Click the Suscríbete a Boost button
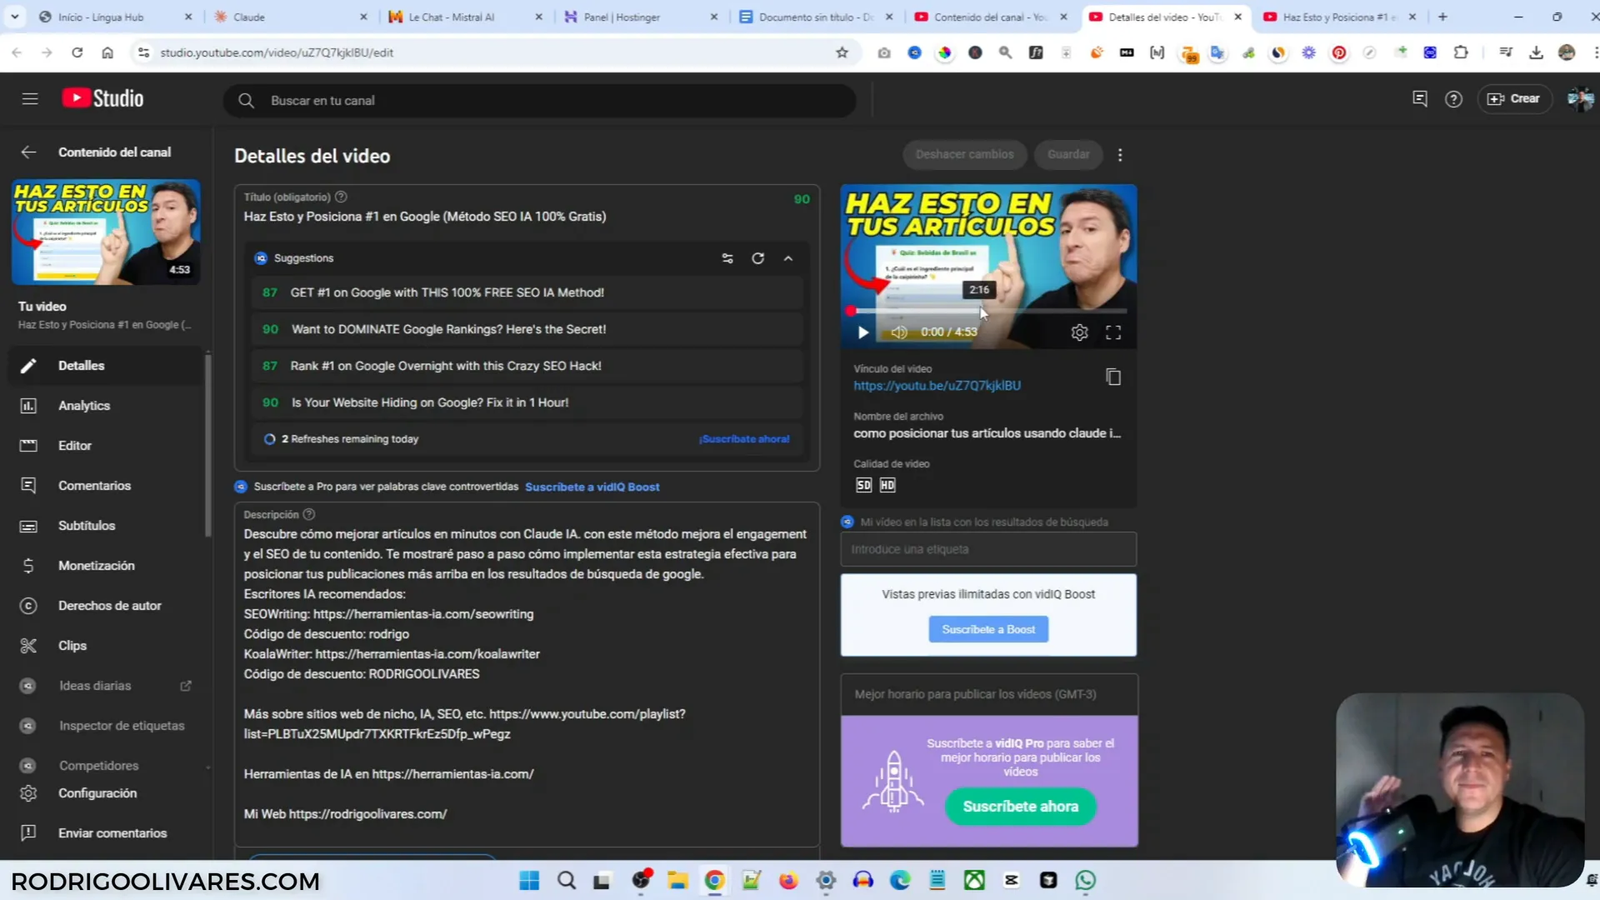1600x900 pixels. (x=988, y=629)
